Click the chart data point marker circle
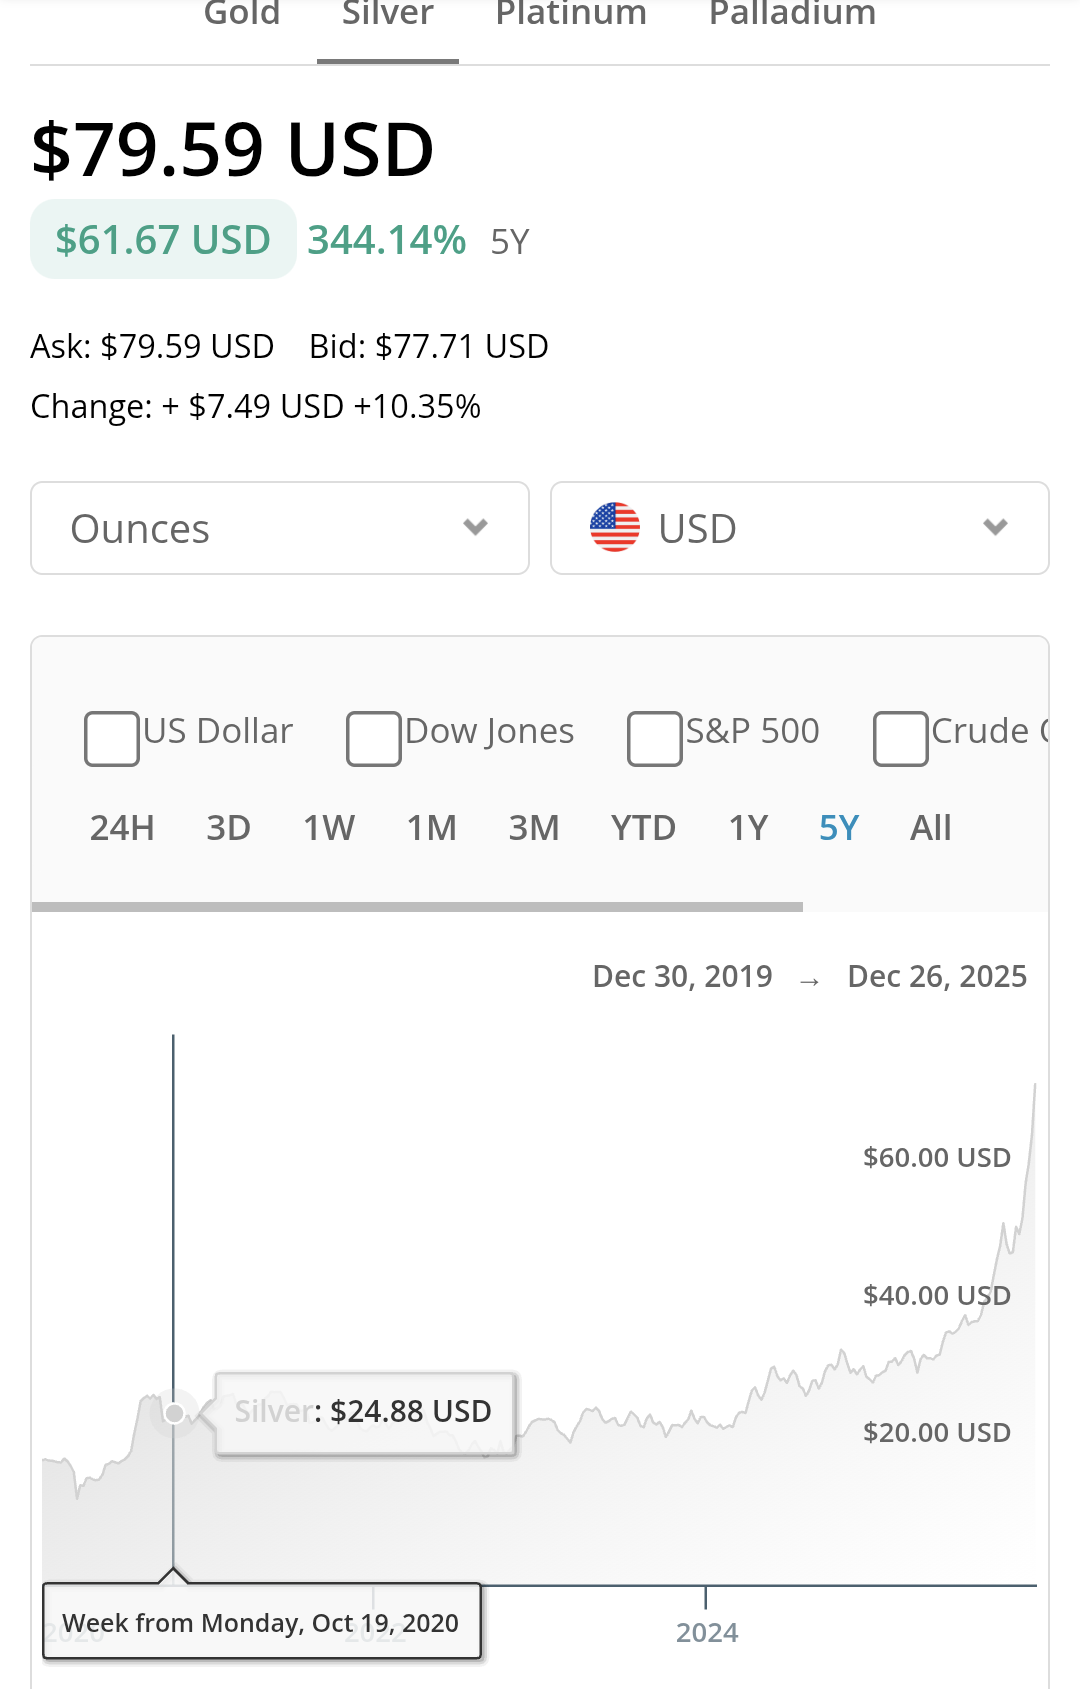Screen dimensions: 1080x1689 coord(174,1413)
